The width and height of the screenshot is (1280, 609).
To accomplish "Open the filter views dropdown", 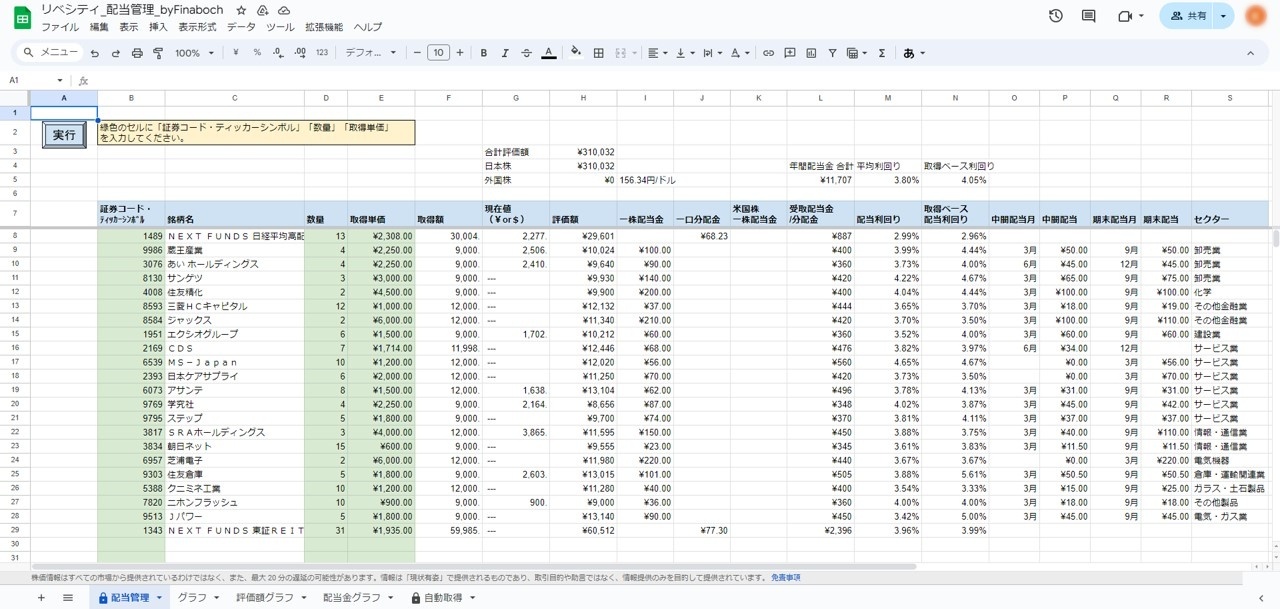I will pyautogui.click(x=856, y=53).
